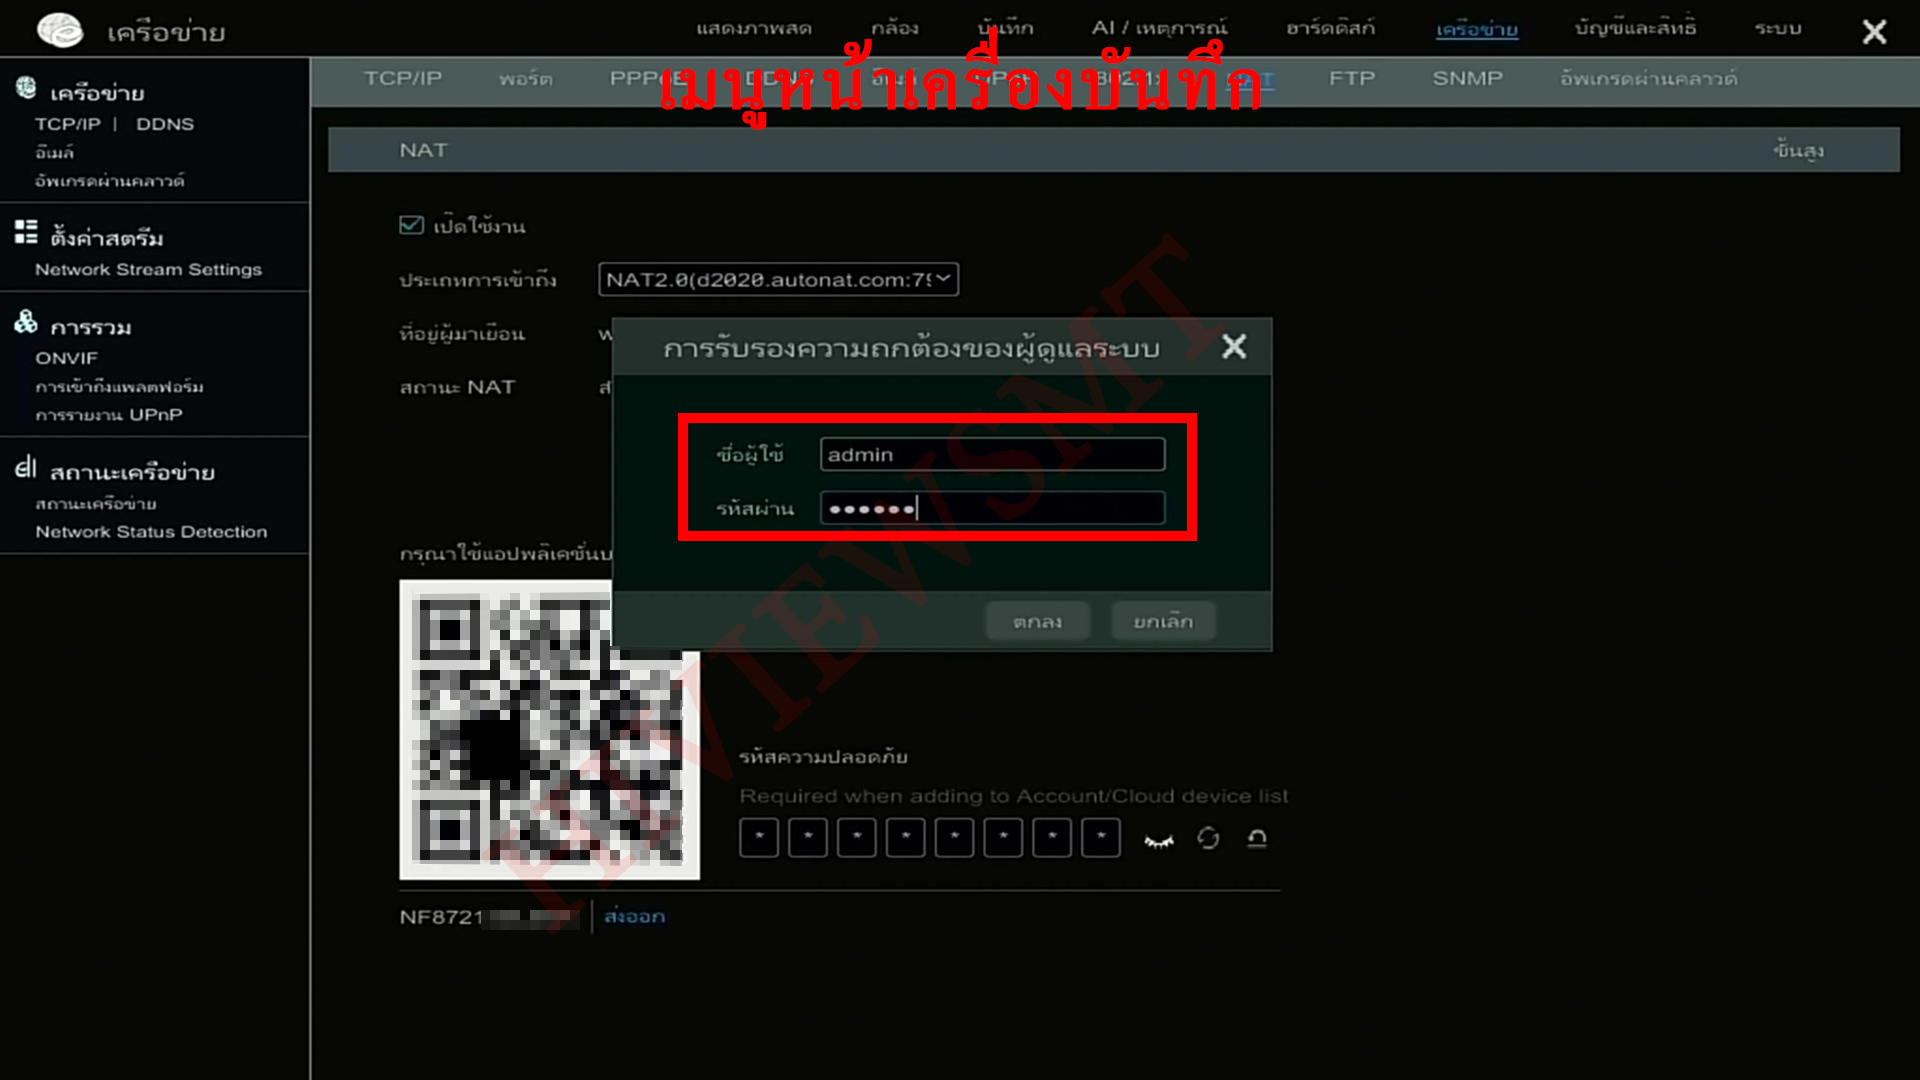1920x1080 pixels.
Task: Click the undo security code icon
Action: click(x=1257, y=838)
